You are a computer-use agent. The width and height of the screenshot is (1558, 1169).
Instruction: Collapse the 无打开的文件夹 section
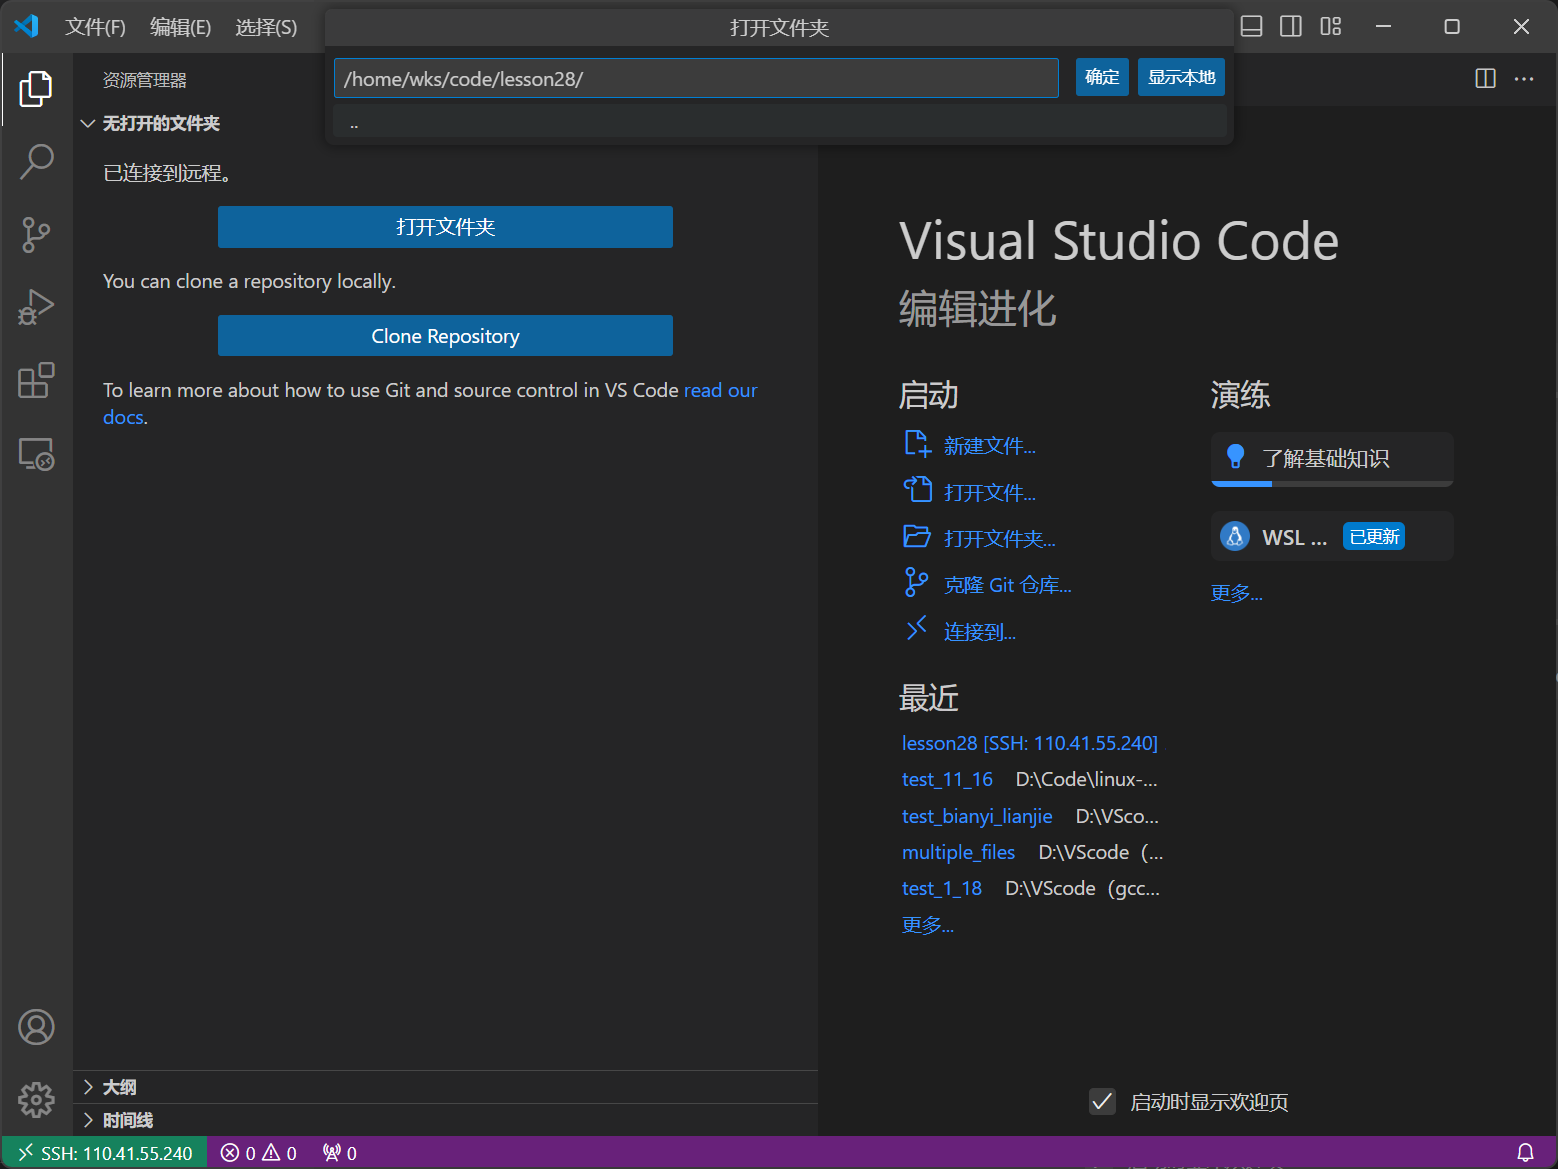(x=87, y=122)
